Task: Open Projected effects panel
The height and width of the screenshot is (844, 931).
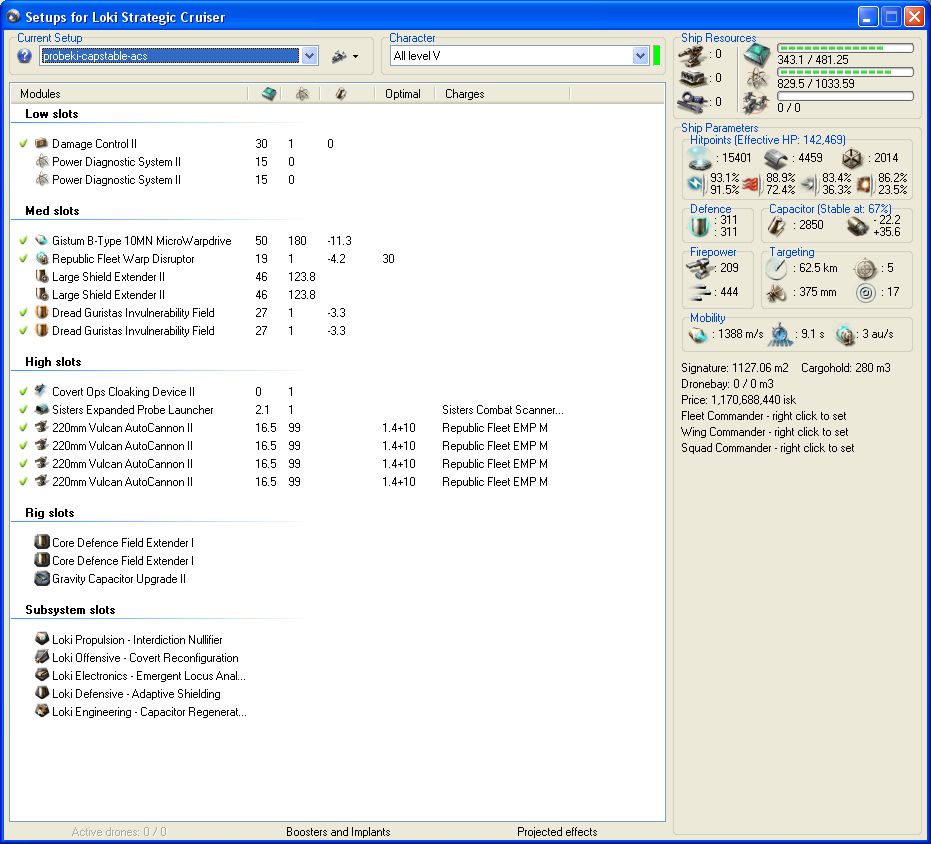Action: (x=557, y=832)
